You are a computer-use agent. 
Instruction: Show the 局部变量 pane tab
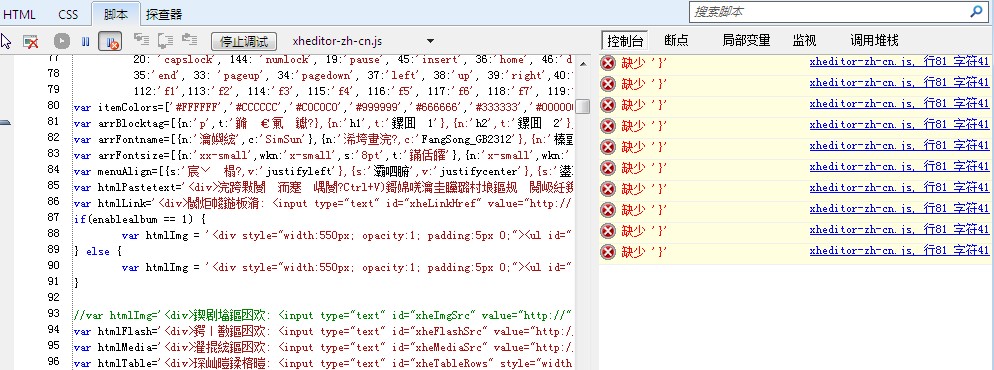pos(746,41)
